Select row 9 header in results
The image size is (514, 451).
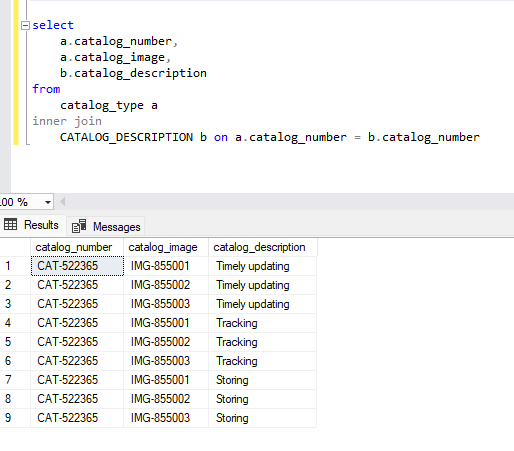(x=15, y=418)
